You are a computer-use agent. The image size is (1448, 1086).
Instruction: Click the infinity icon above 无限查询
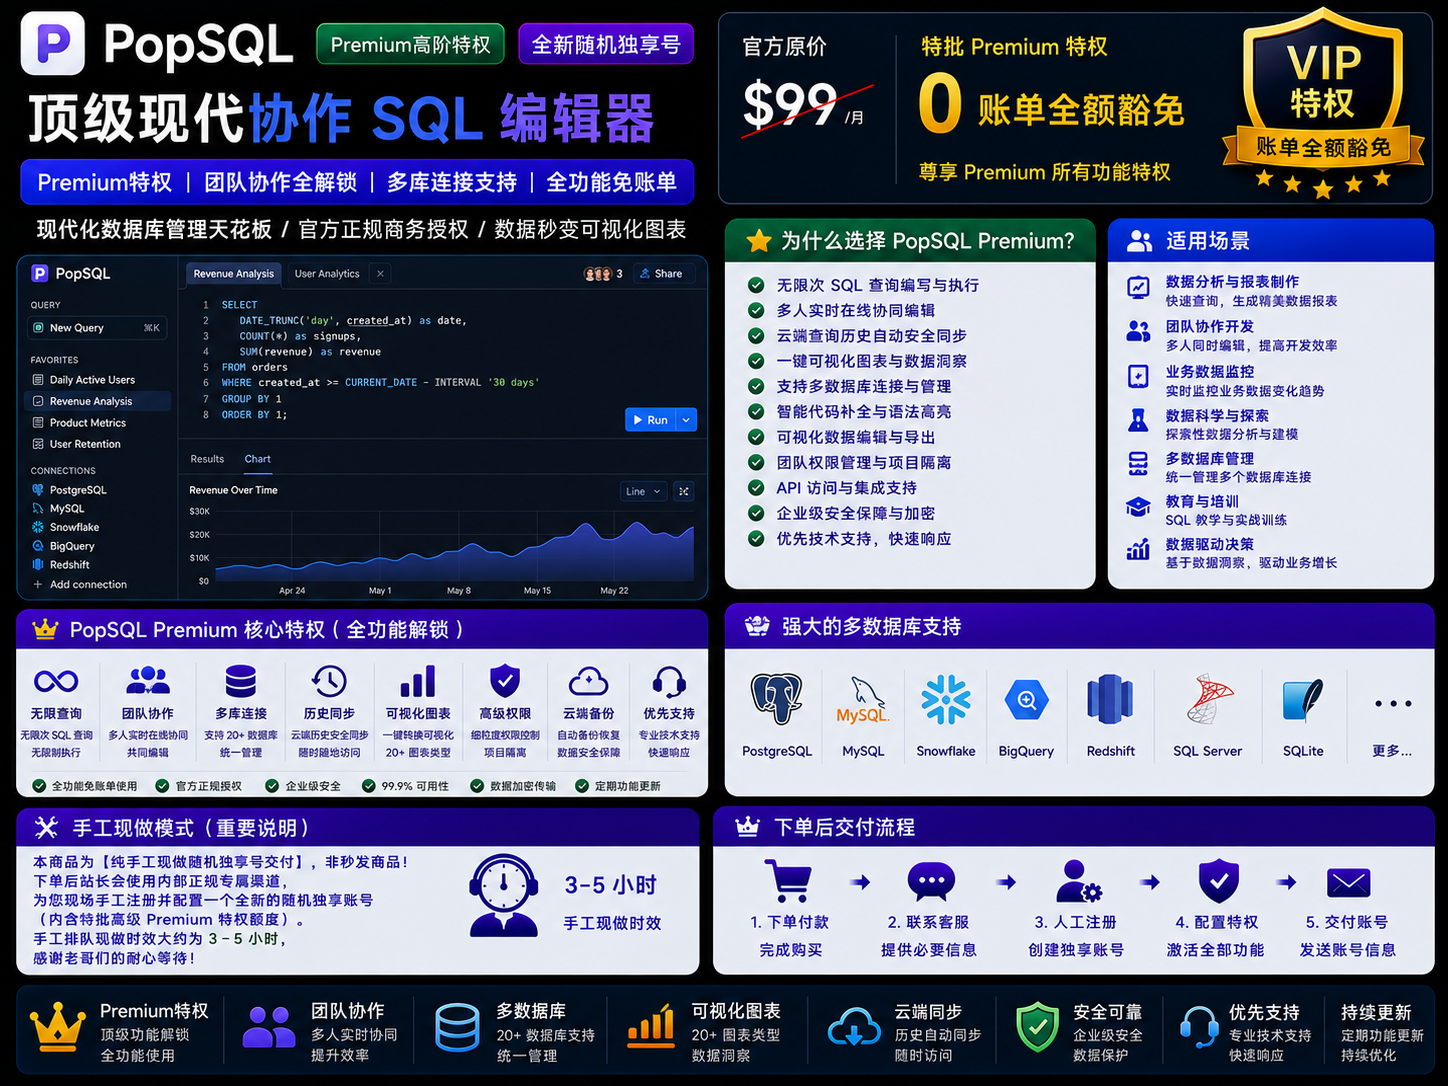56,681
